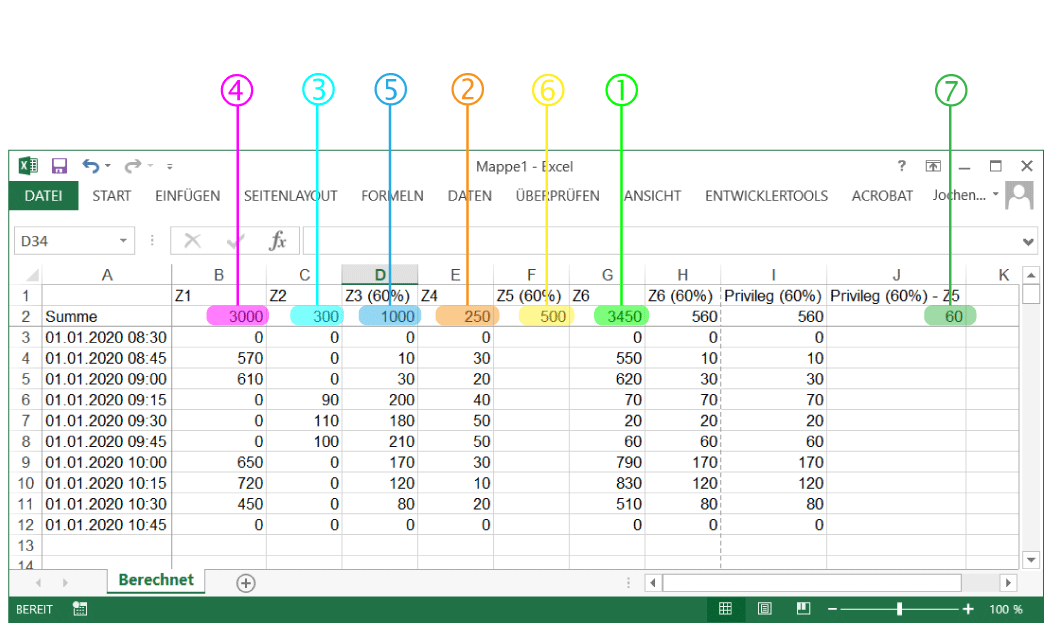Image resolution: width=1051 pixels, height=628 pixels.
Task: Select the Berechnet sheet tab
Action: (x=156, y=581)
